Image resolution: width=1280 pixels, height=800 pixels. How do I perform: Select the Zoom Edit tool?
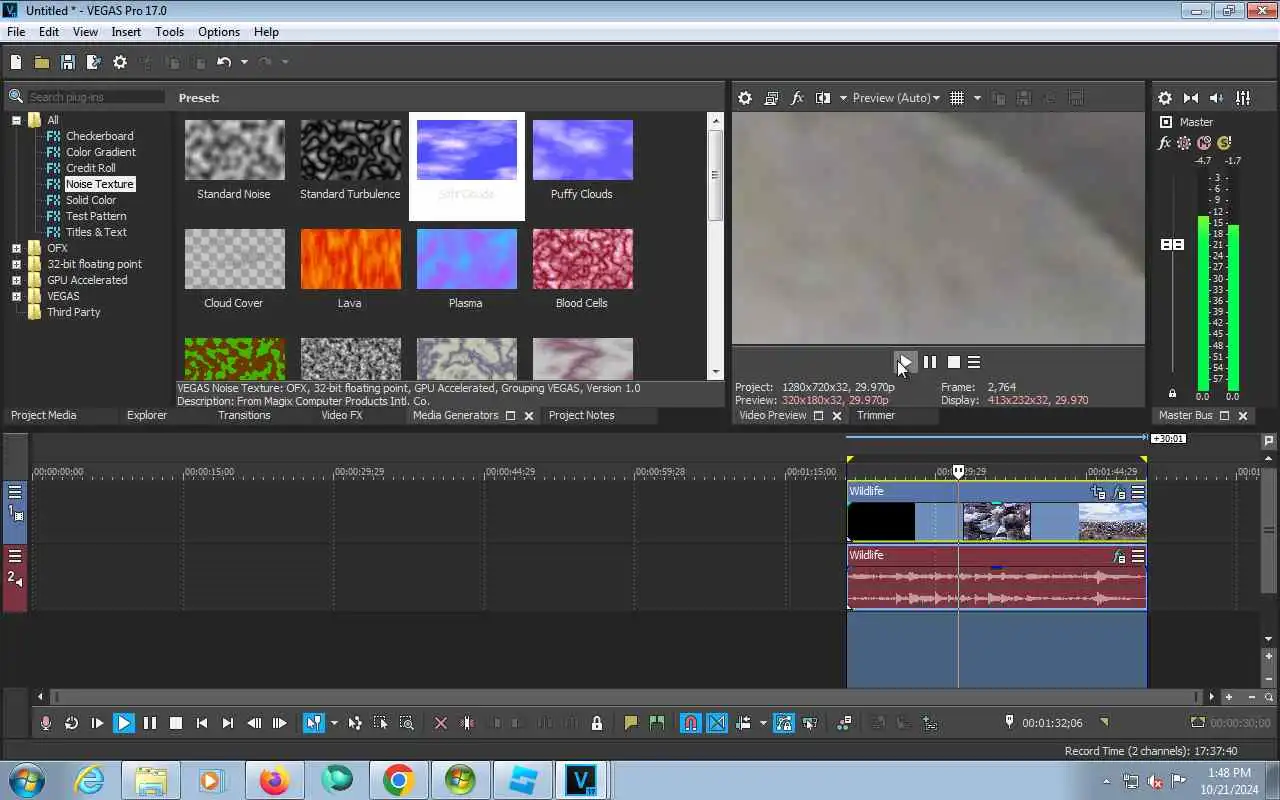click(407, 723)
